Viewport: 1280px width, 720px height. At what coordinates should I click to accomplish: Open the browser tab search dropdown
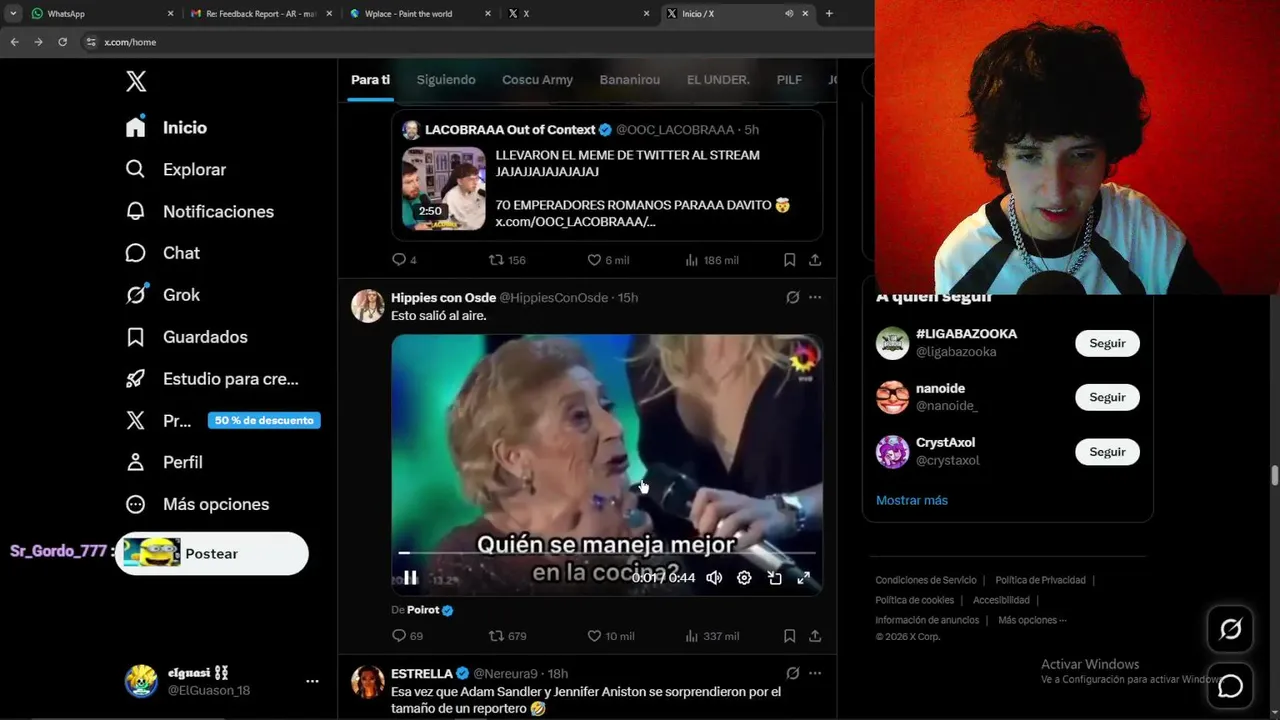(x=13, y=14)
